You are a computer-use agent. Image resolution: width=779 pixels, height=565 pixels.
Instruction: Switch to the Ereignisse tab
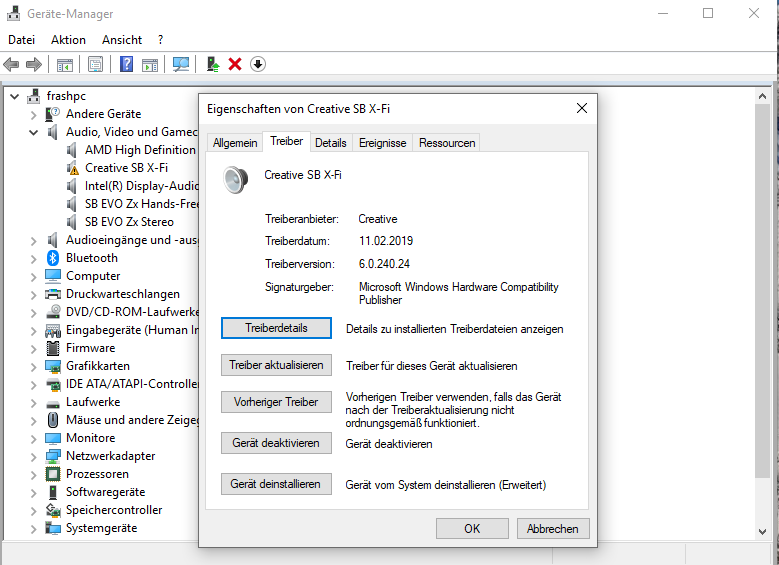pyautogui.click(x=383, y=143)
